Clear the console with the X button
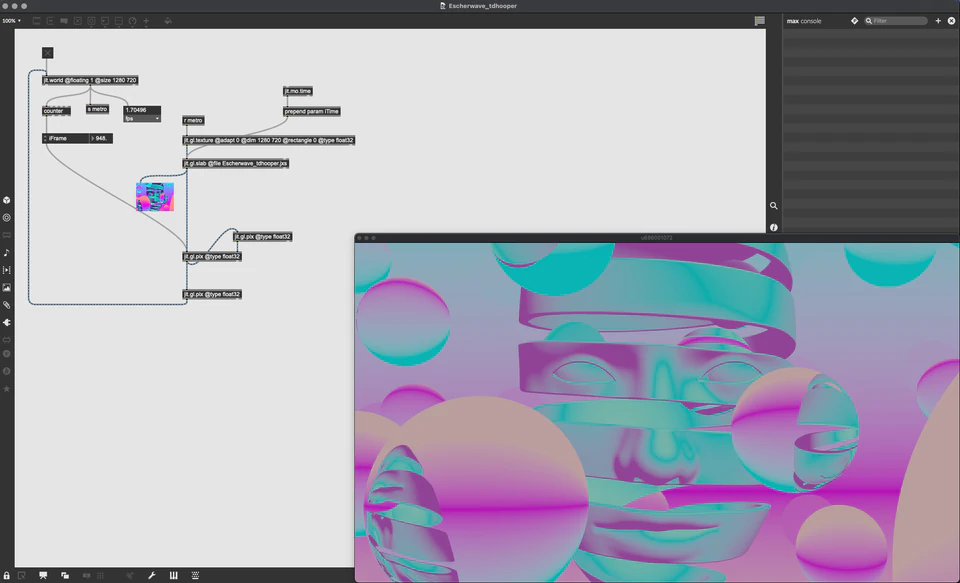 click(951, 21)
